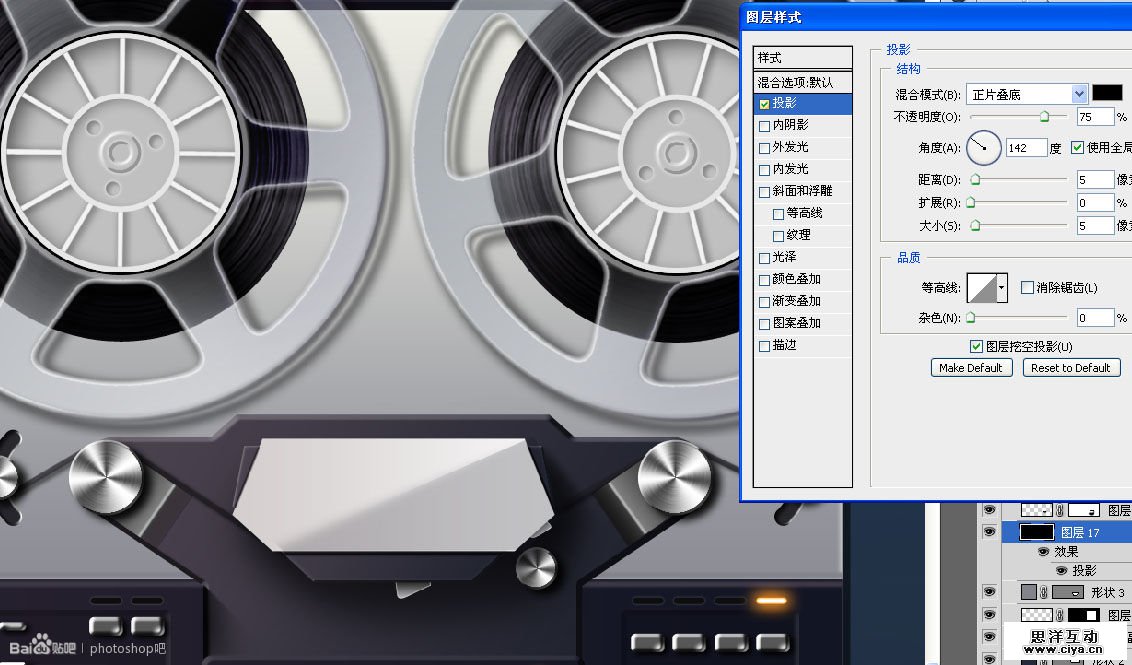Viewport: 1132px width, 665px height.
Task: Click the 大小 value field
Action: pyautogui.click(x=1095, y=225)
